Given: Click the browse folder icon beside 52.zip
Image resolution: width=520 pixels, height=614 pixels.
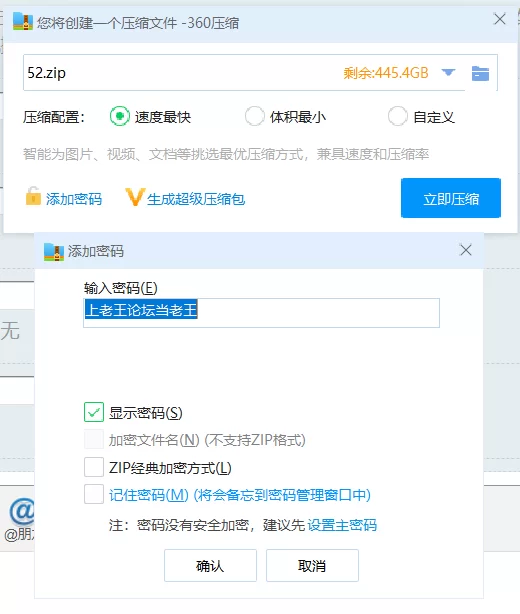Looking at the screenshot, I should (x=480, y=73).
